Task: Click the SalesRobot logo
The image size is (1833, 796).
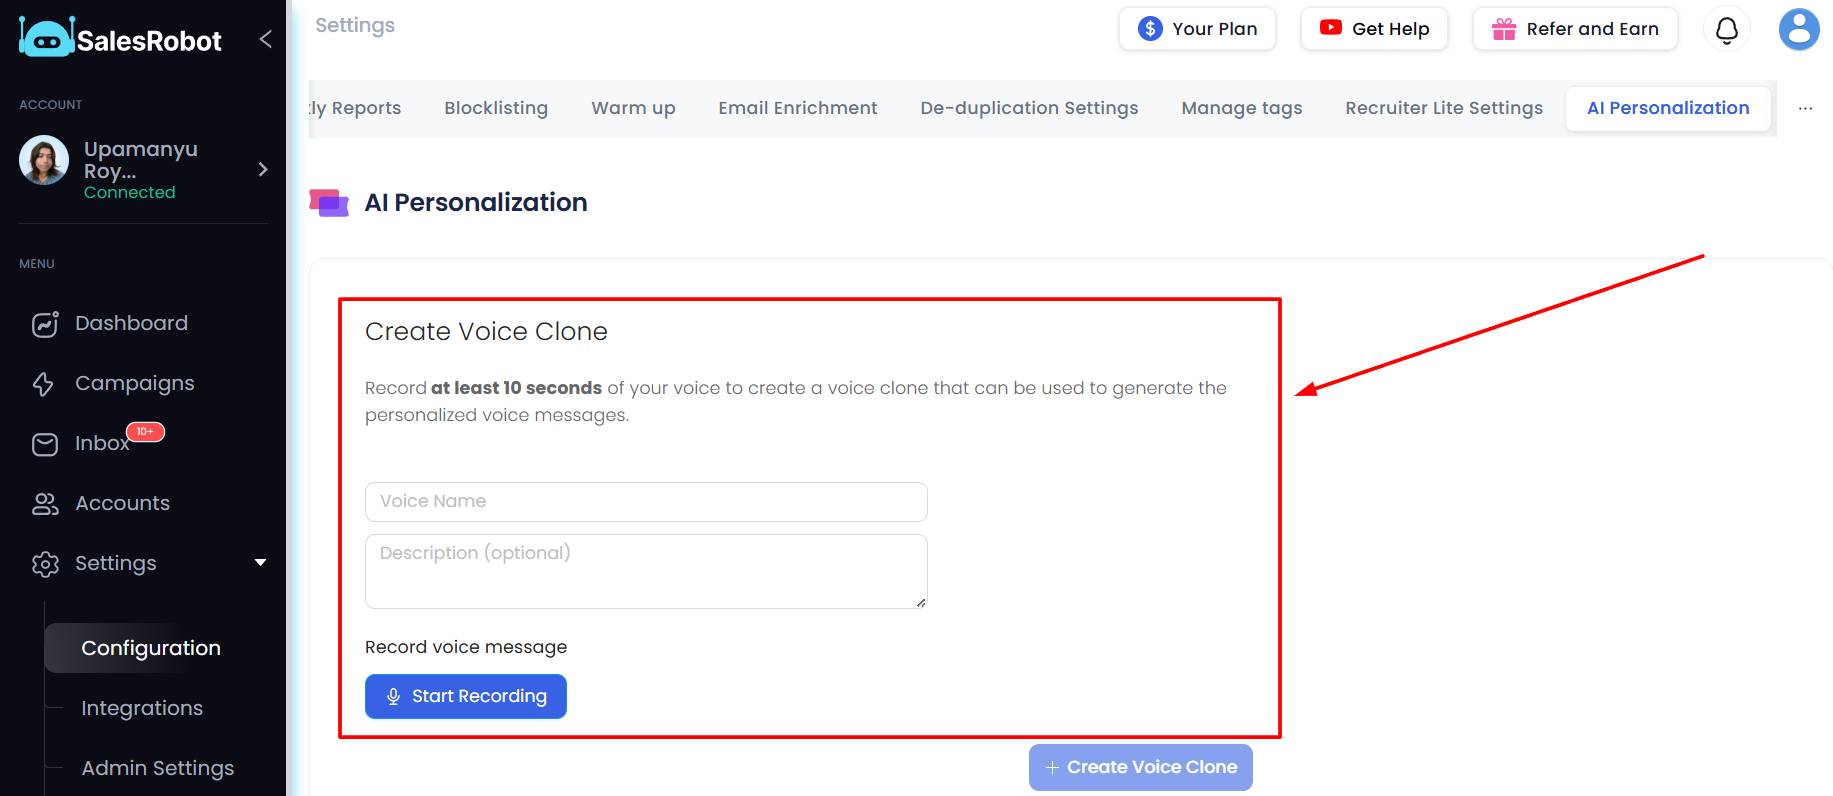Action: point(119,40)
